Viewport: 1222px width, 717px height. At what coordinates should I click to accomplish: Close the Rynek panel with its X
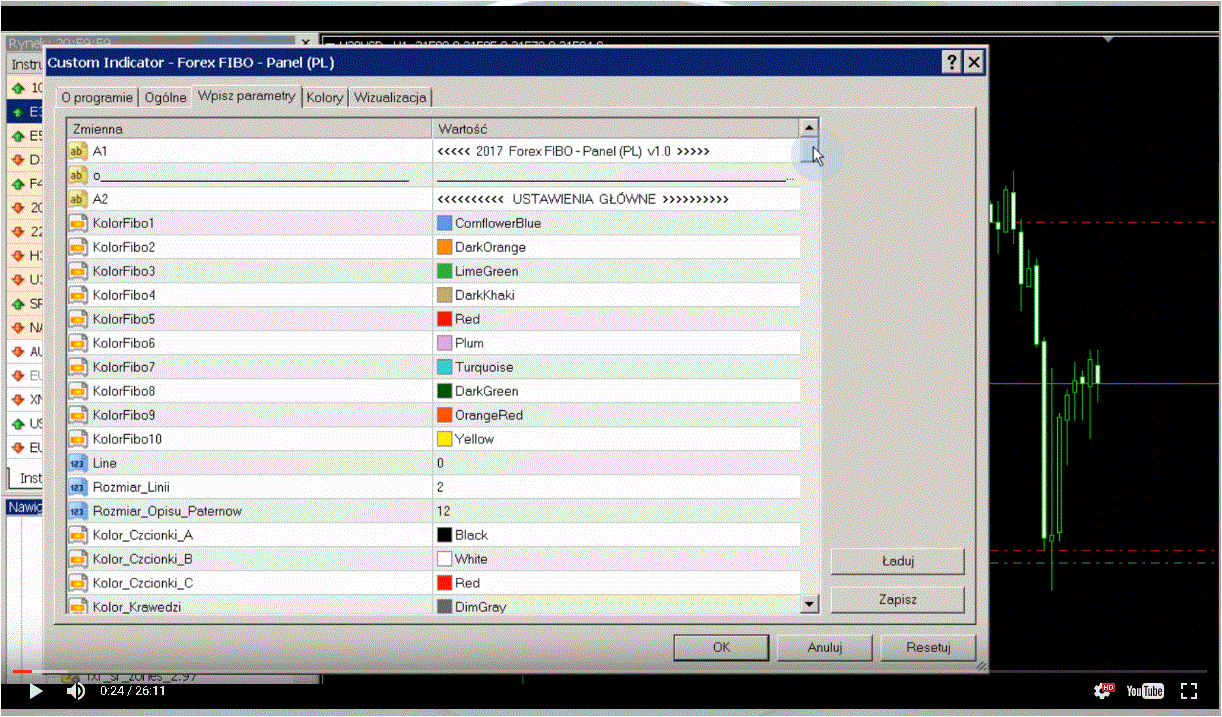coord(306,42)
